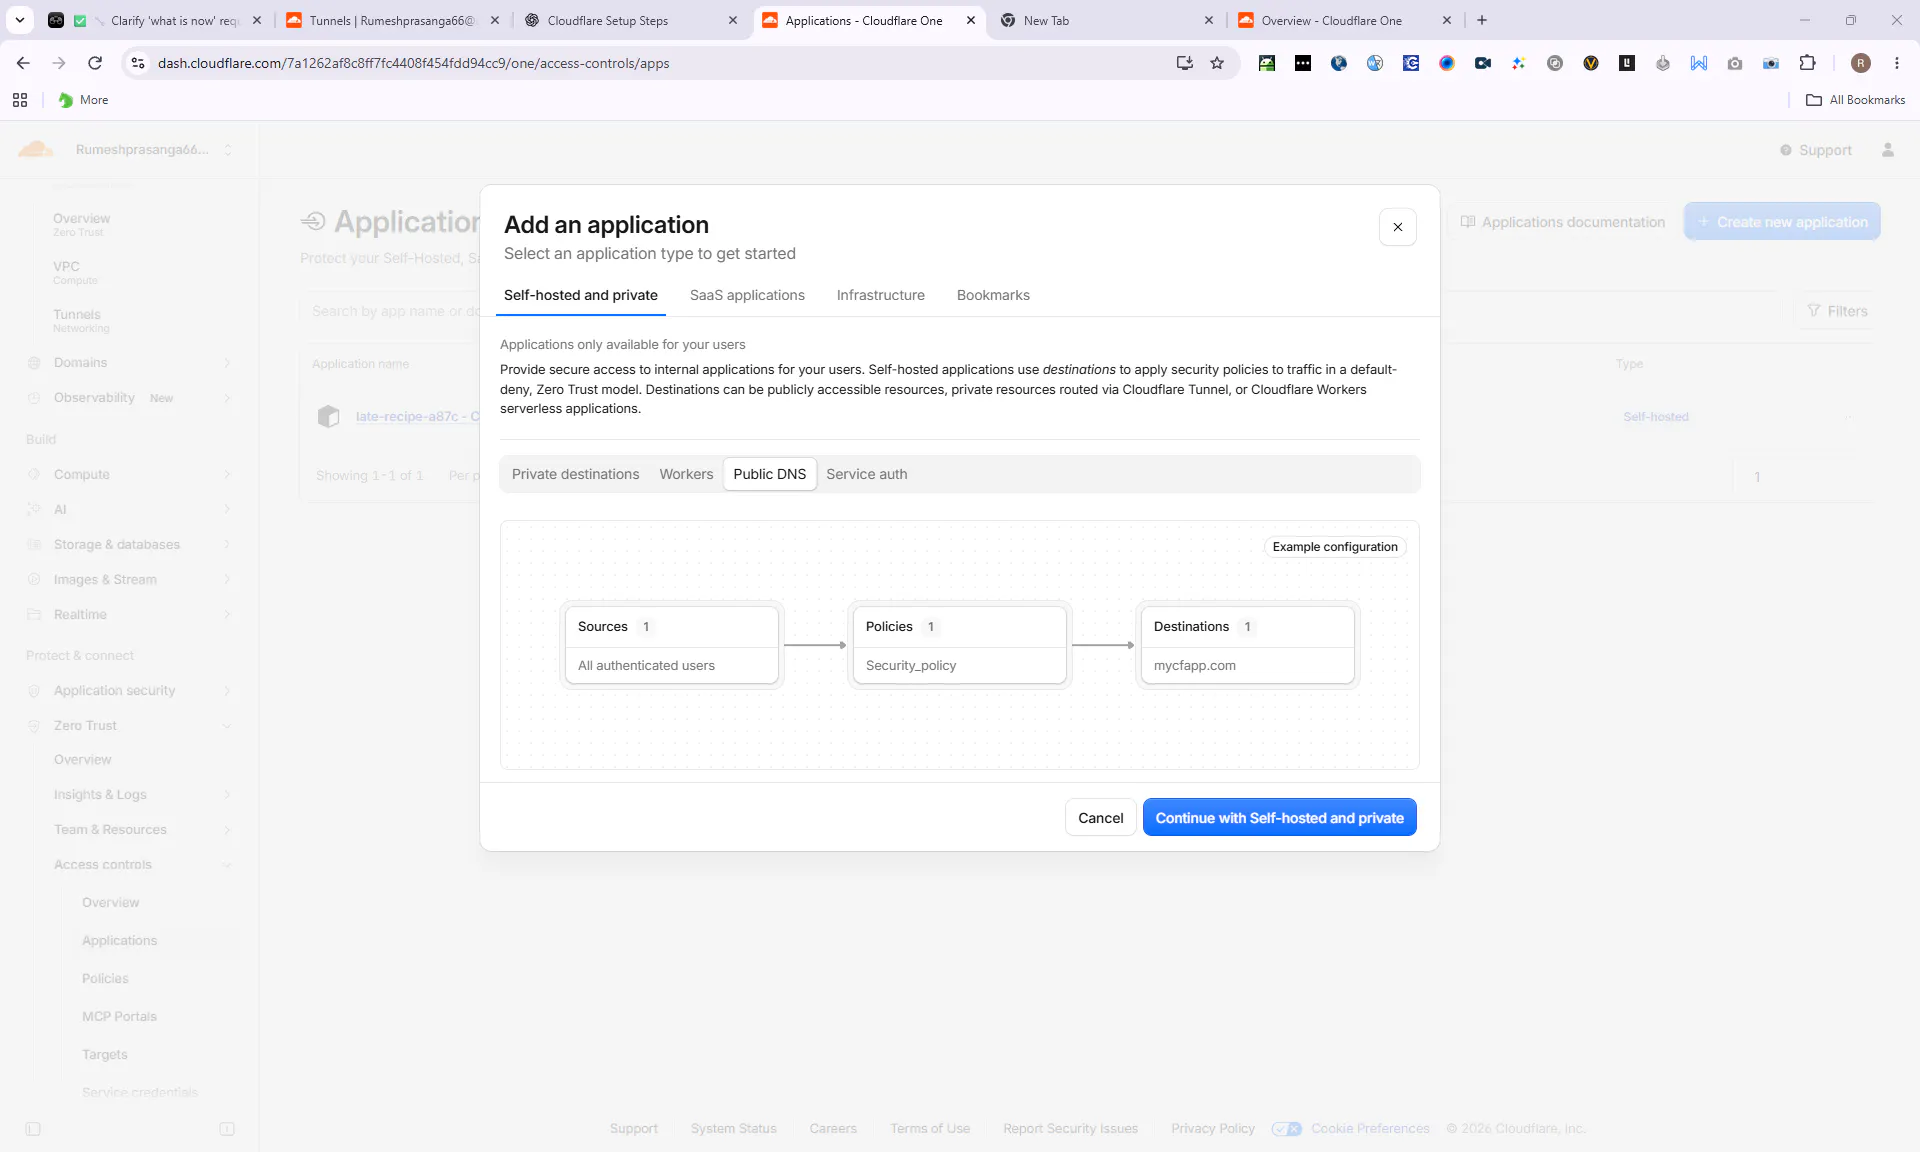1920x1152 pixels.
Task: Go back to previous page
Action: (23, 63)
